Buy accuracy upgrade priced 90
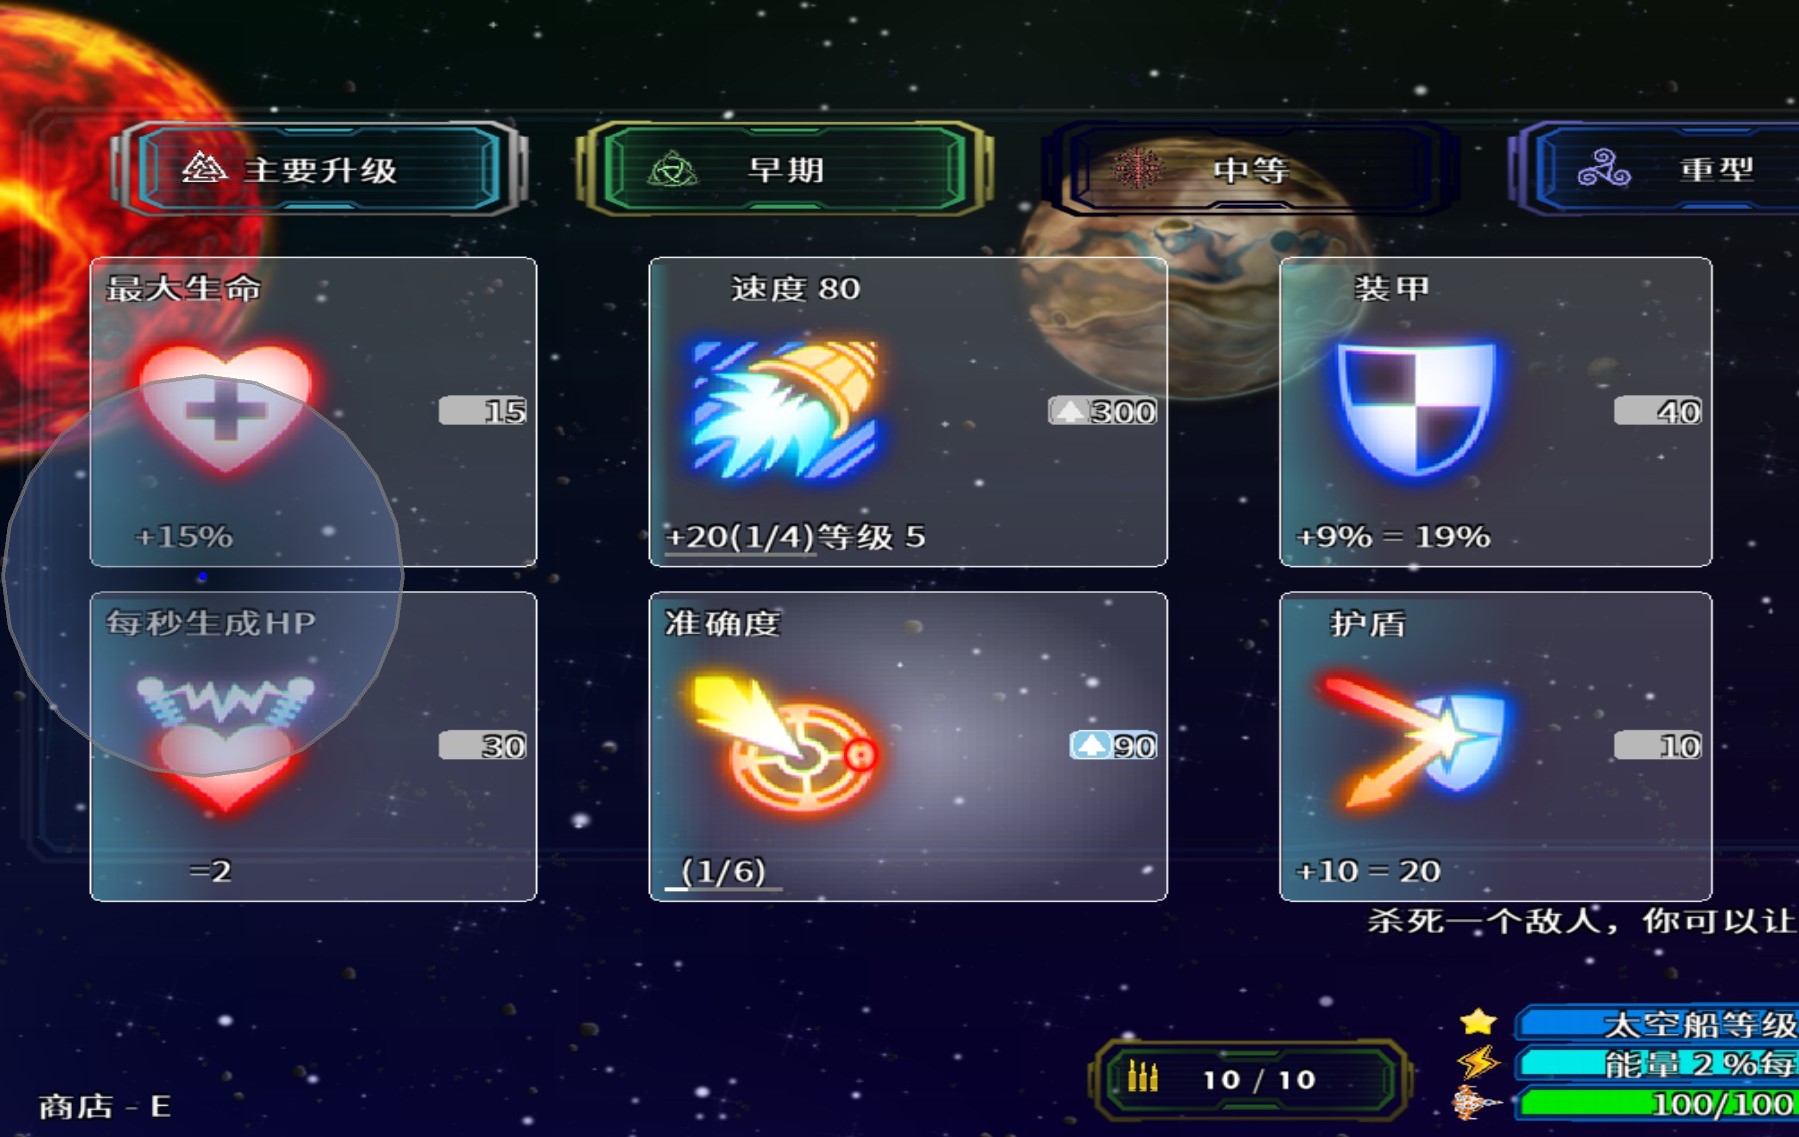This screenshot has width=1799, height=1137. (x=1113, y=746)
